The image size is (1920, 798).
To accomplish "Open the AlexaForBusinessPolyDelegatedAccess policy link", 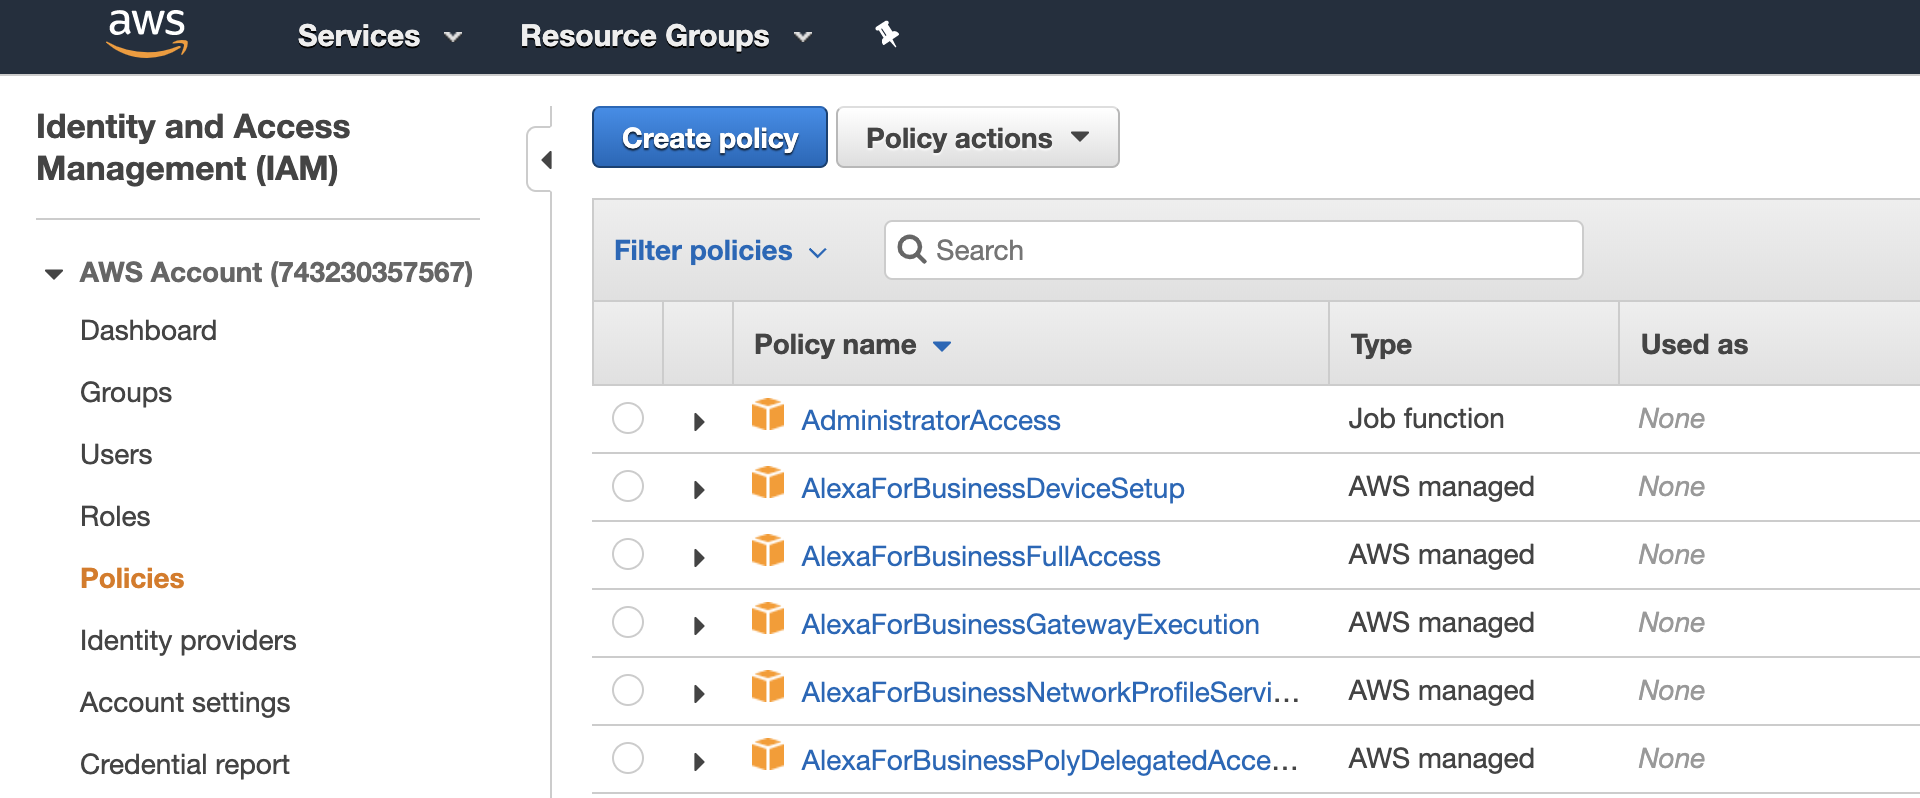I will tap(1049, 760).
